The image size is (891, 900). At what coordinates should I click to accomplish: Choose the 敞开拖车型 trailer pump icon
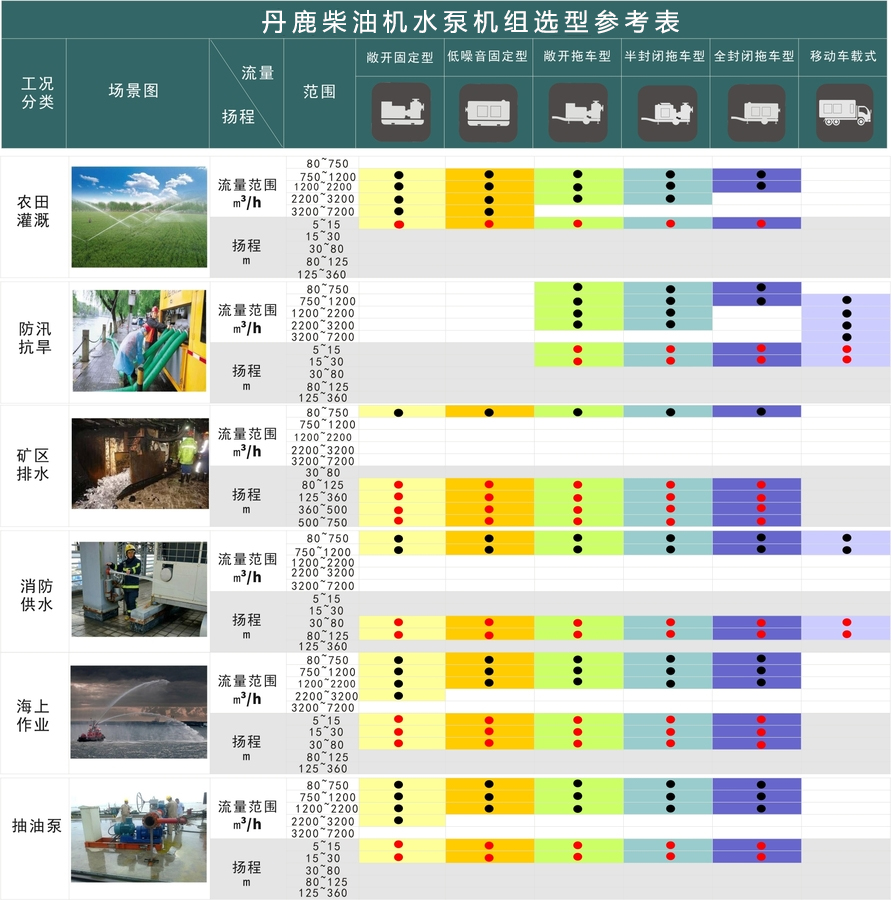point(578,112)
